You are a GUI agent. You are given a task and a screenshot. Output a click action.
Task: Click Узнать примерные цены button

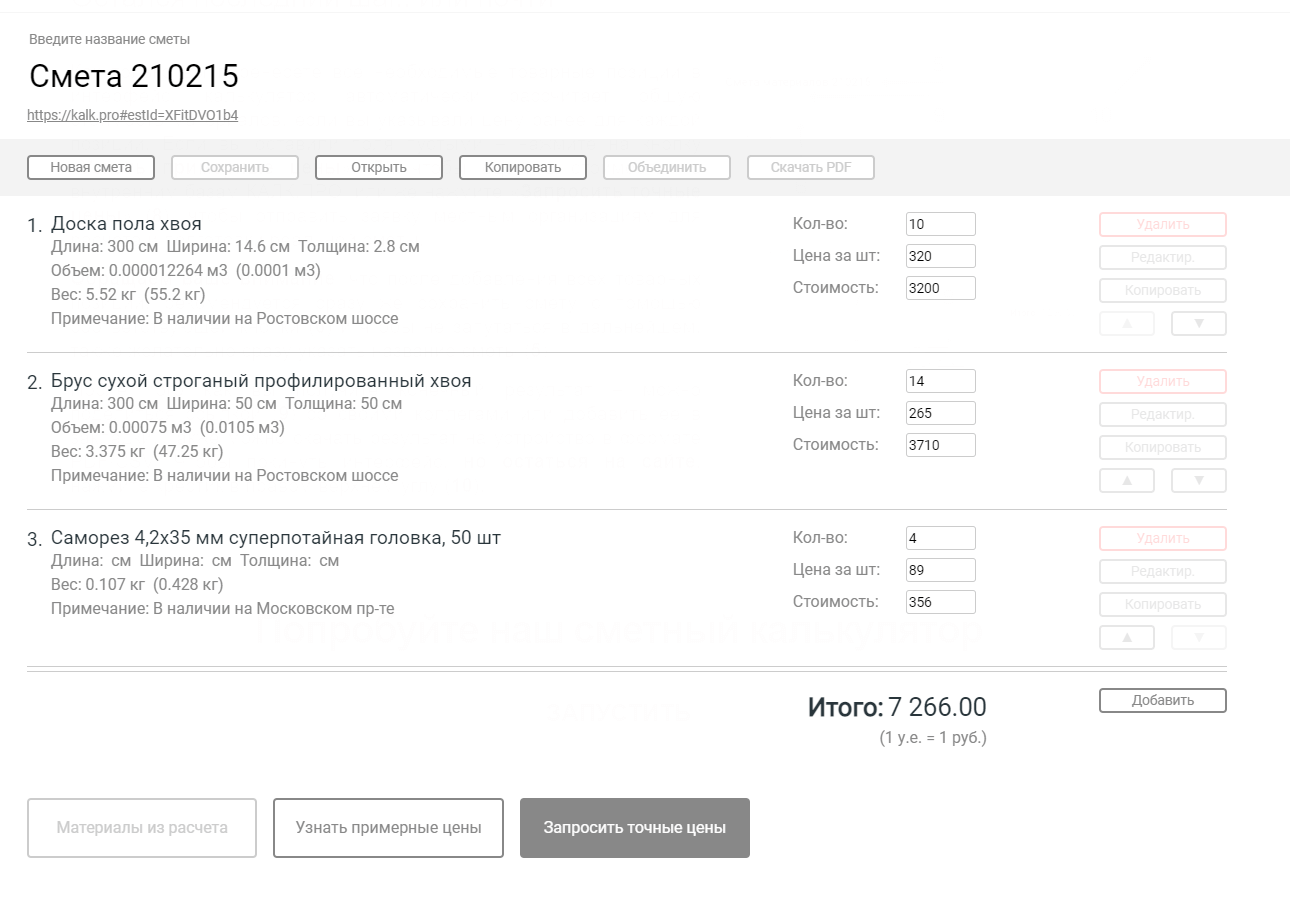[x=388, y=828]
